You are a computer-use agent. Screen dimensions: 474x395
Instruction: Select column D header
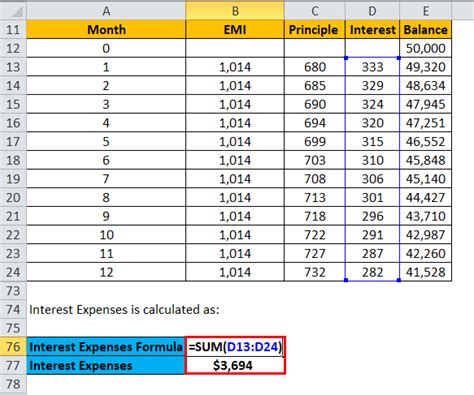[372, 11]
